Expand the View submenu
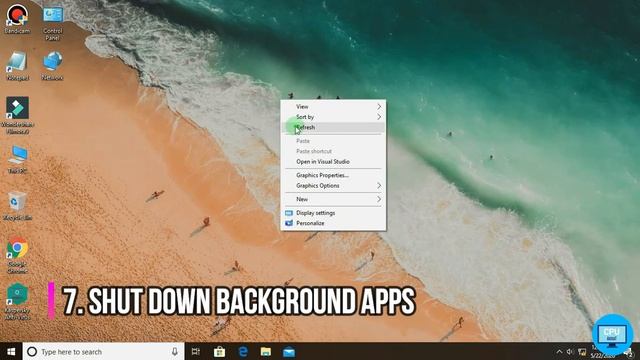 (x=333, y=107)
